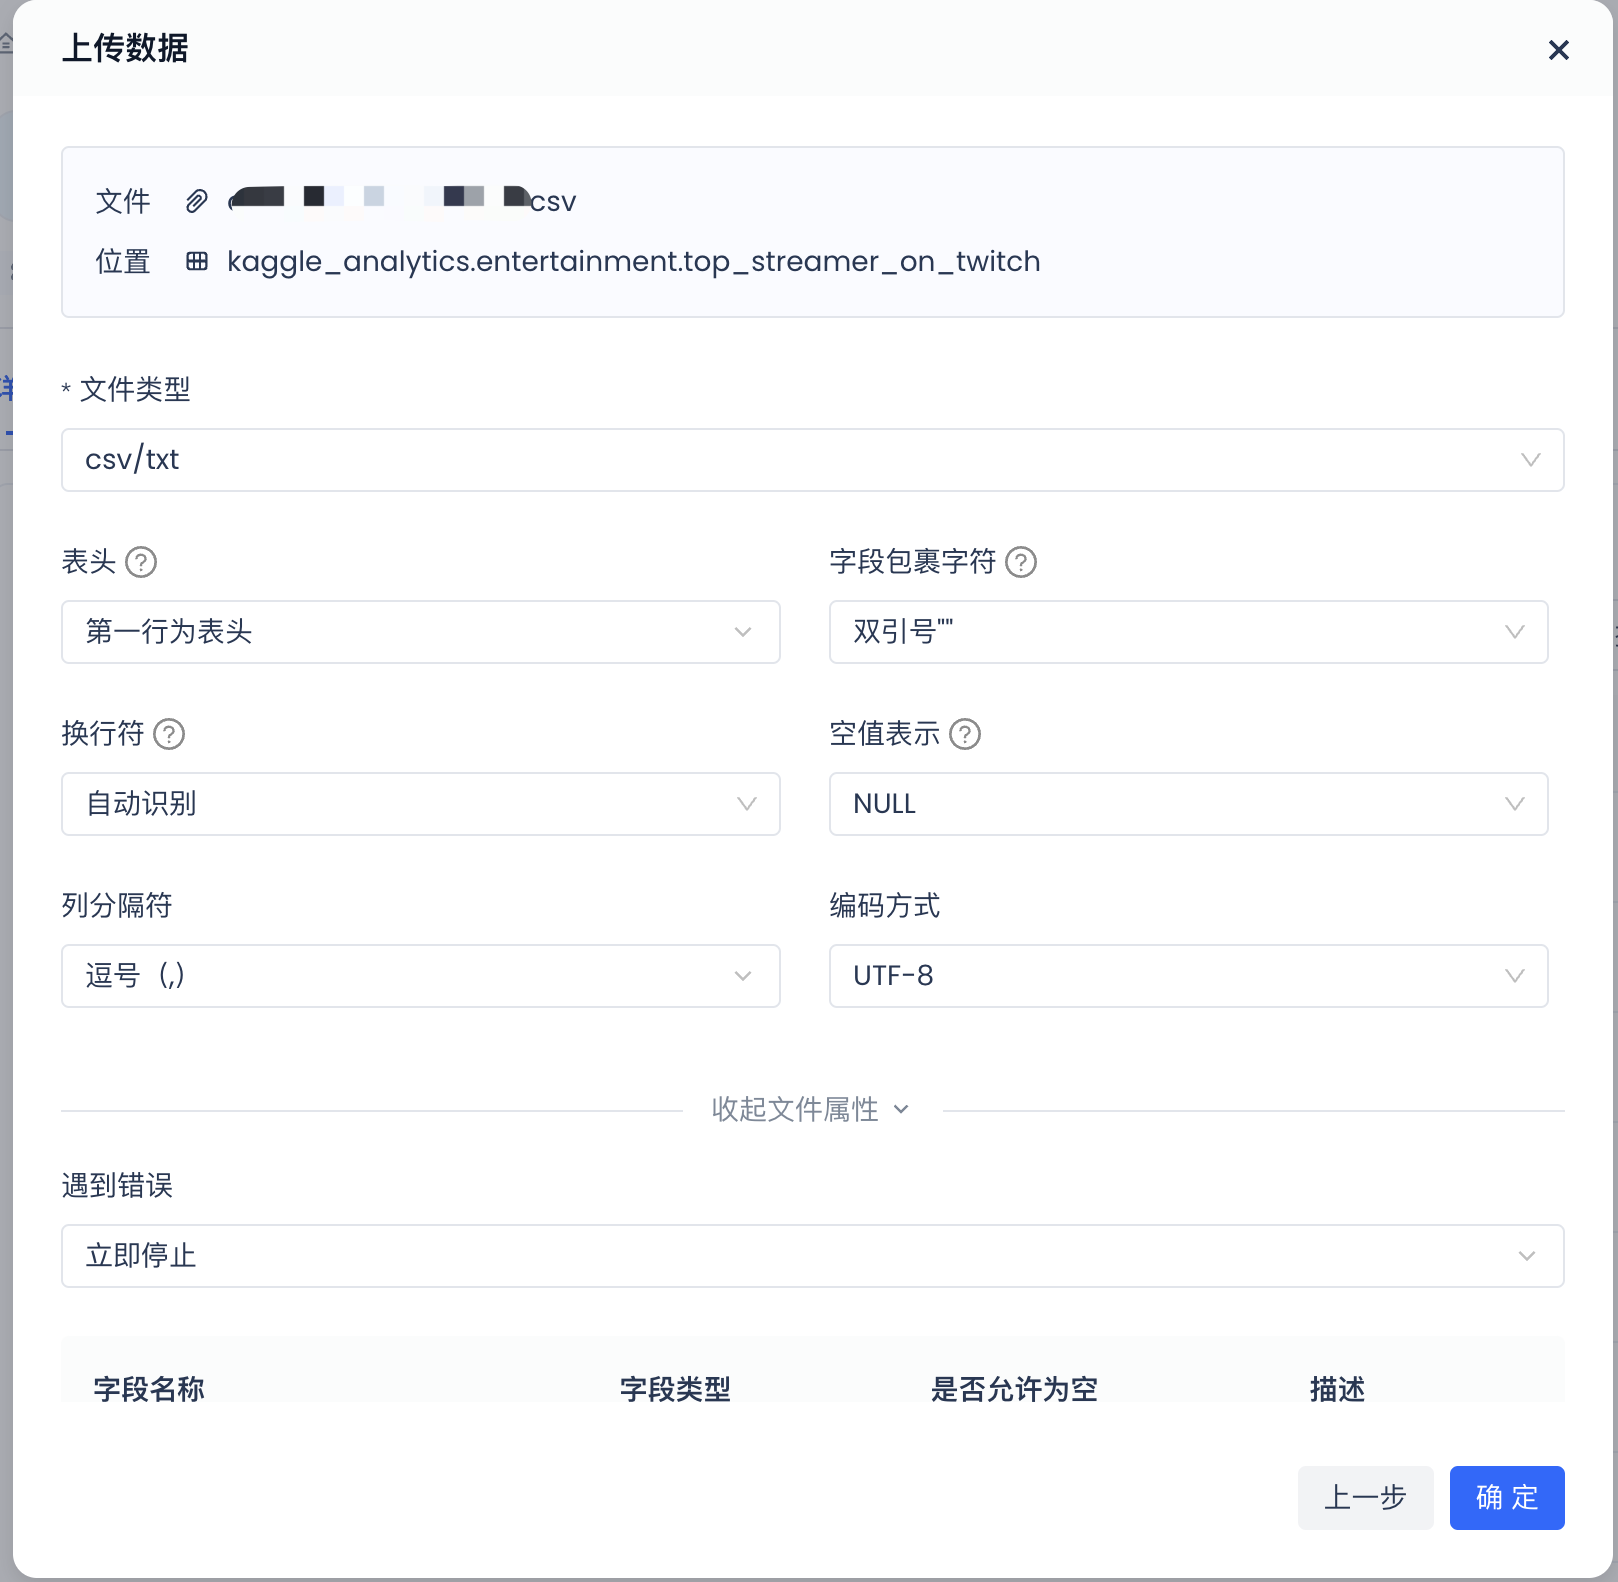Open the 遇到错误 立即停止 dropdown
The height and width of the screenshot is (1582, 1618).
point(811,1256)
